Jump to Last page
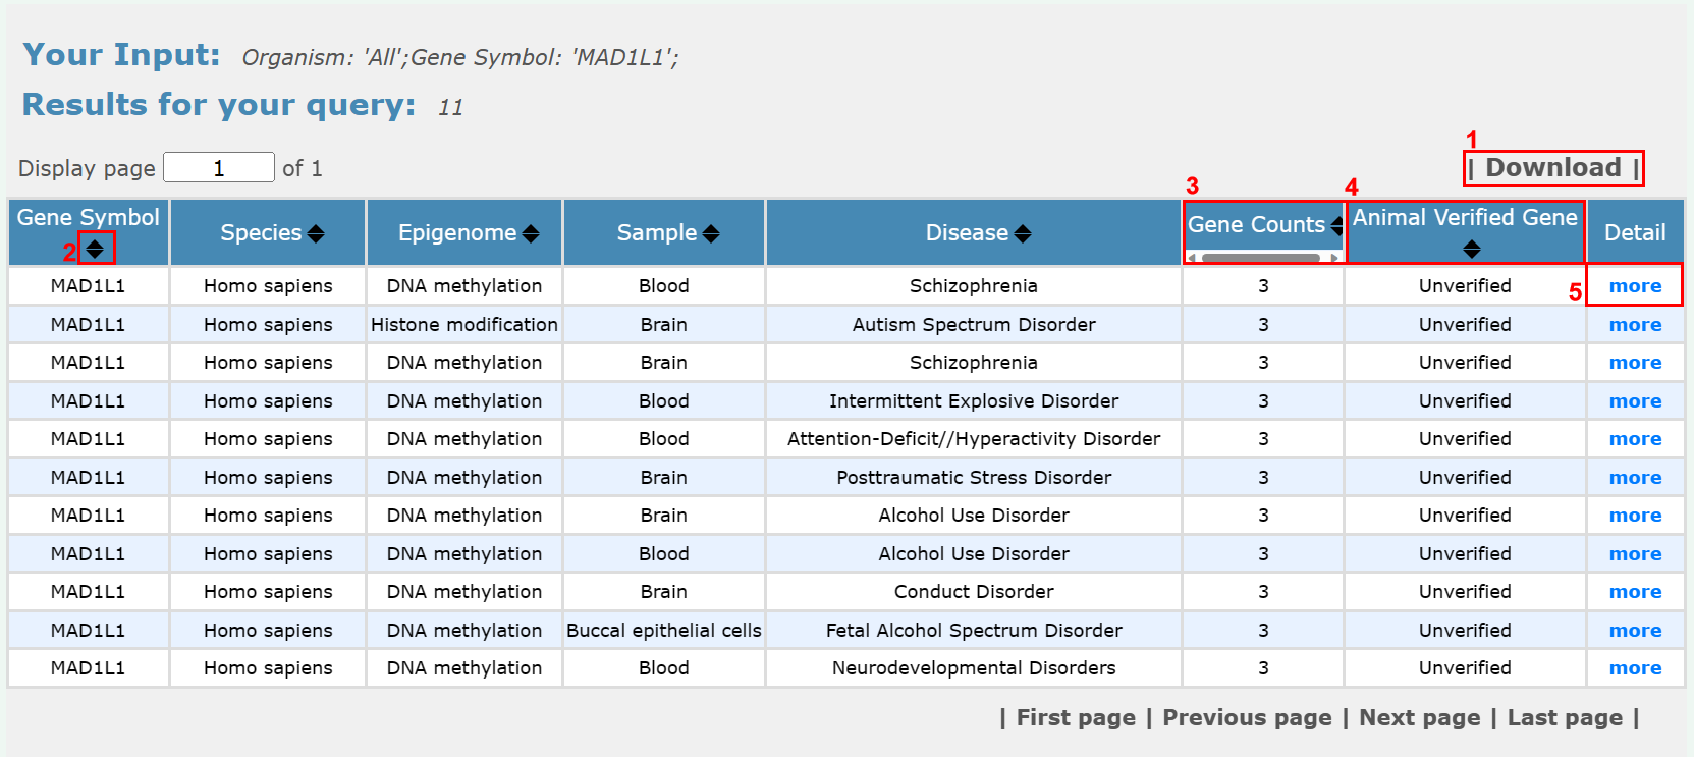Image resolution: width=1695 pixels, height=757 pixels. click(1565, 718)
